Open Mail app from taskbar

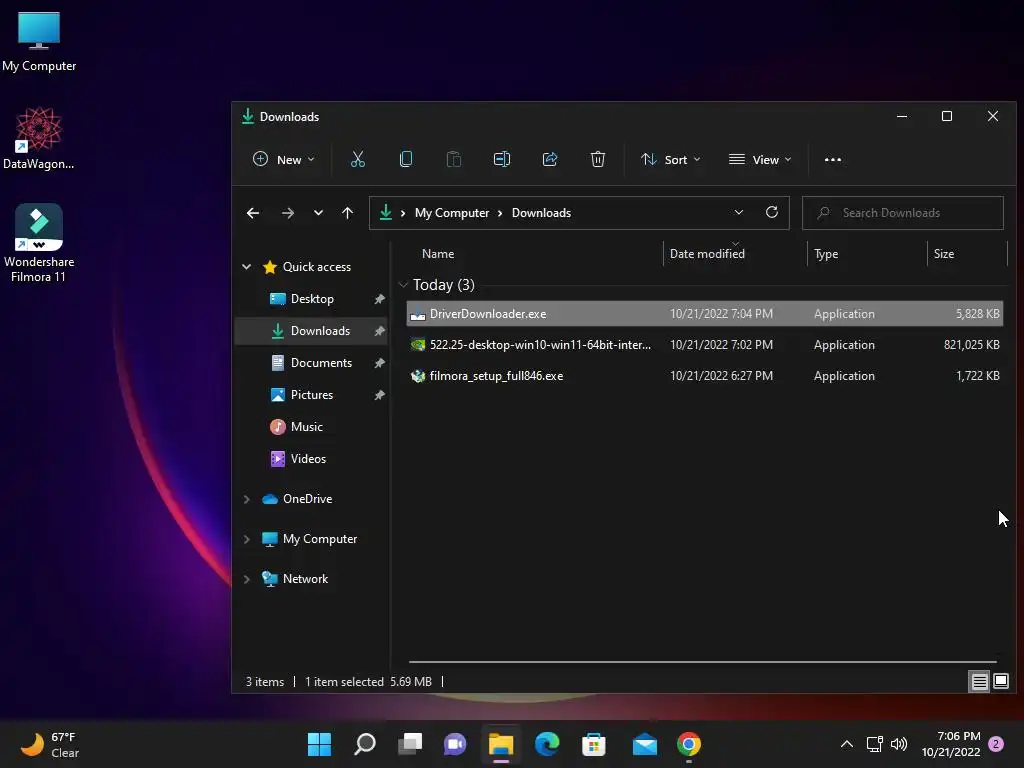pos(645,744)
